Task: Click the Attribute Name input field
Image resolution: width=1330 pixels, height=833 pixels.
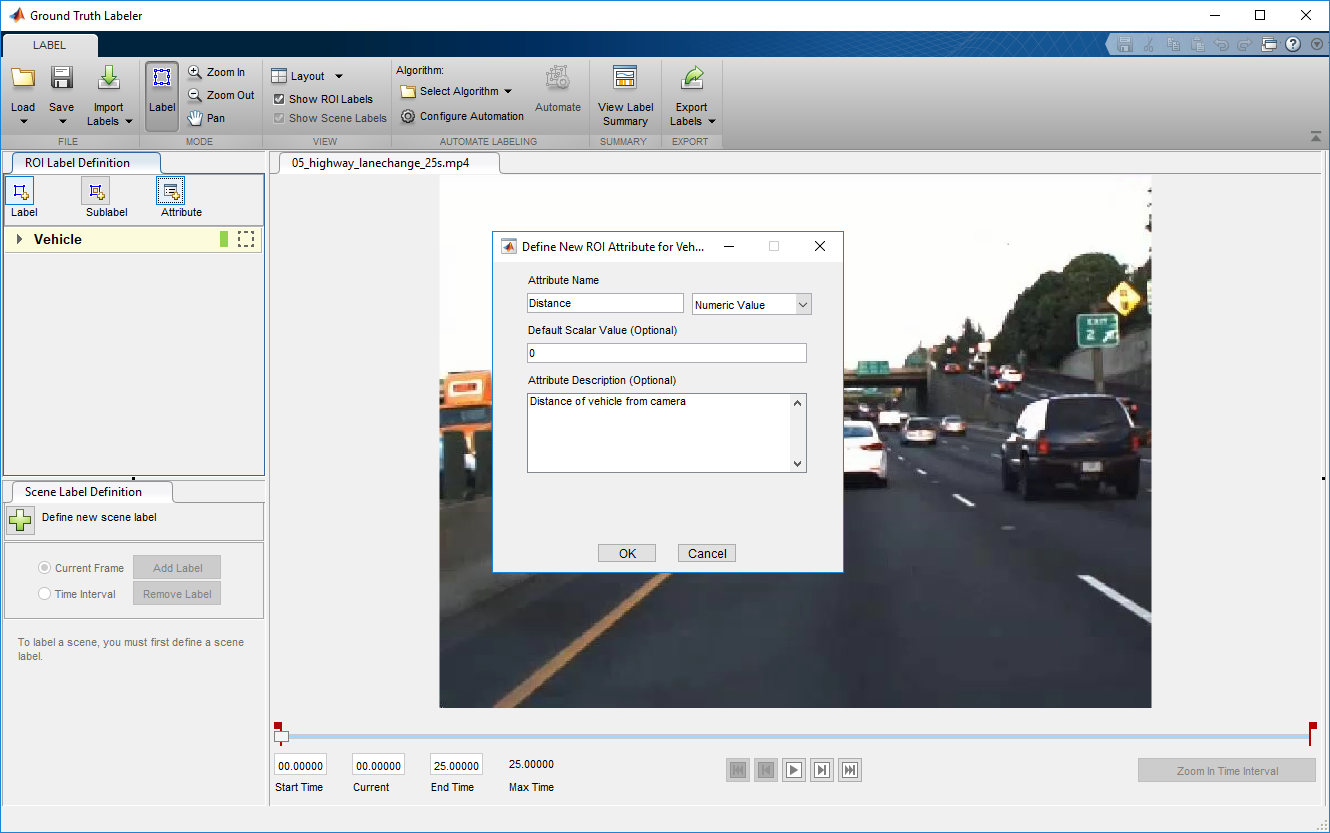Action: click(605, 303)
